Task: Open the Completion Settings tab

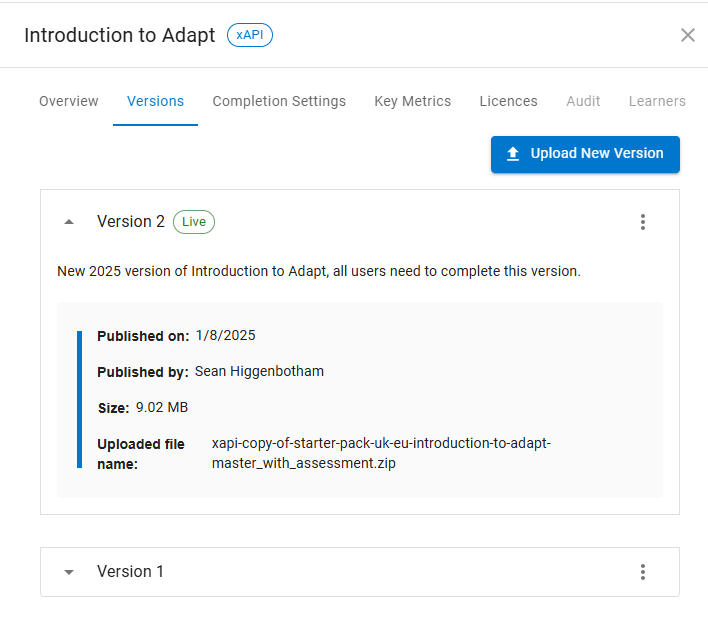Action: [x=279, y=101]
